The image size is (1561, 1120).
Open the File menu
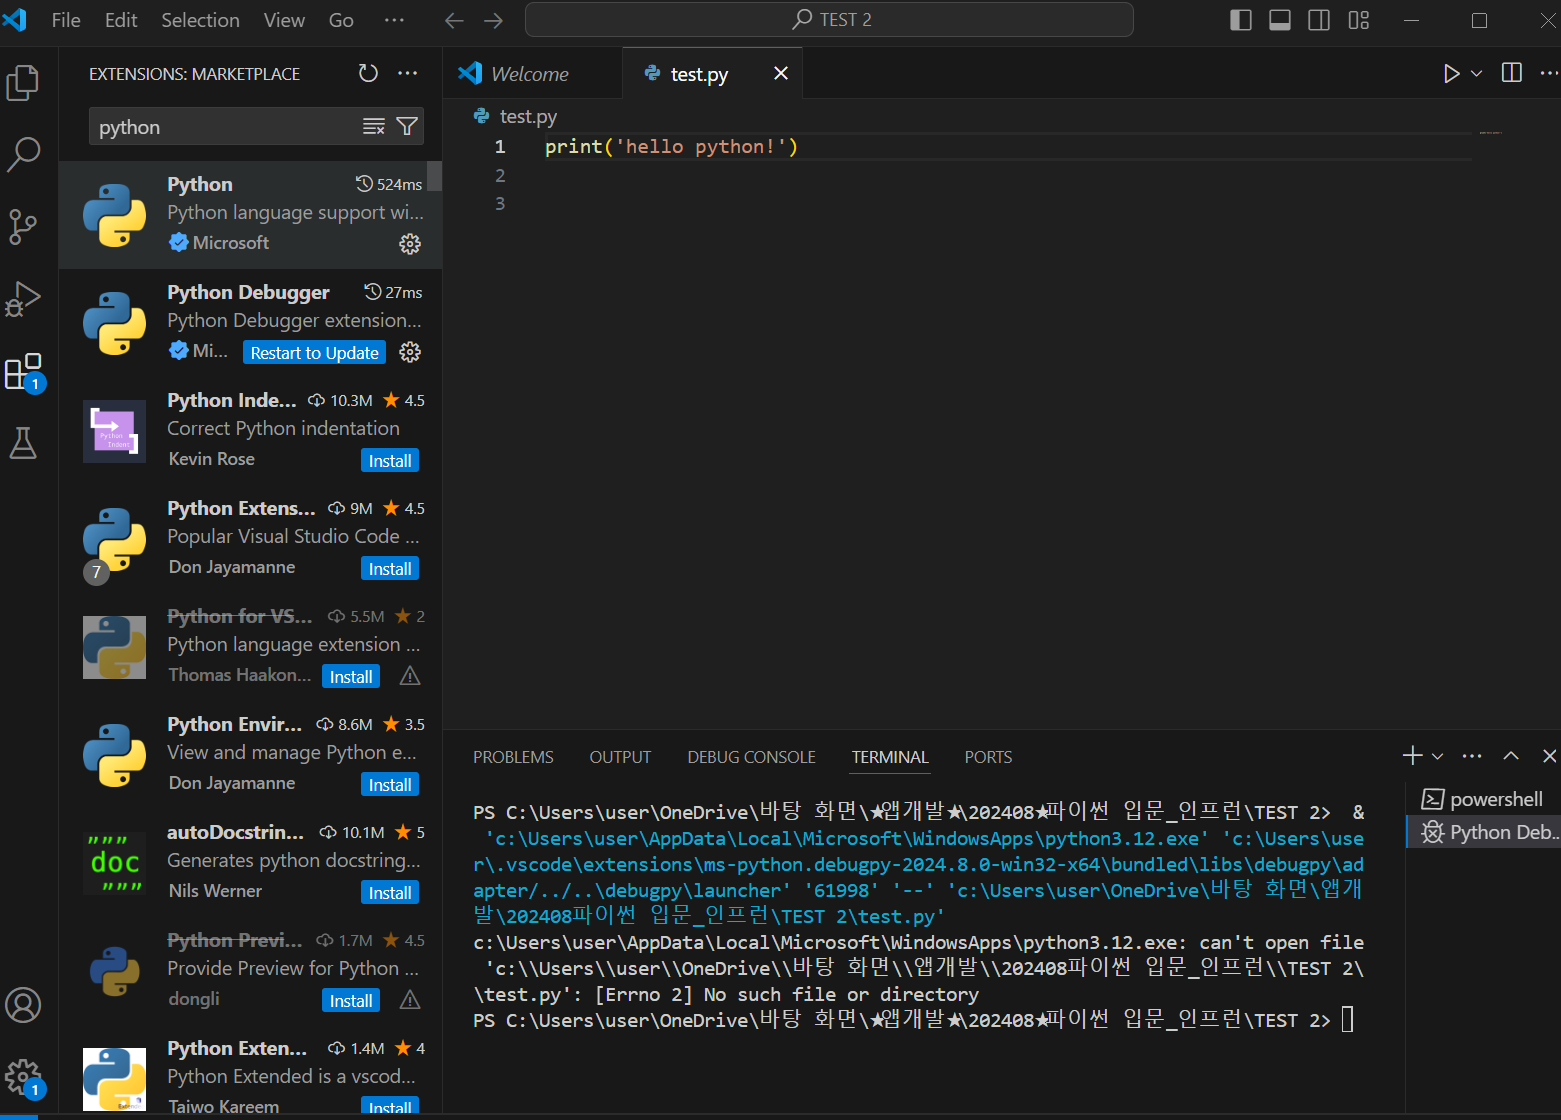[x=66, y=20]
